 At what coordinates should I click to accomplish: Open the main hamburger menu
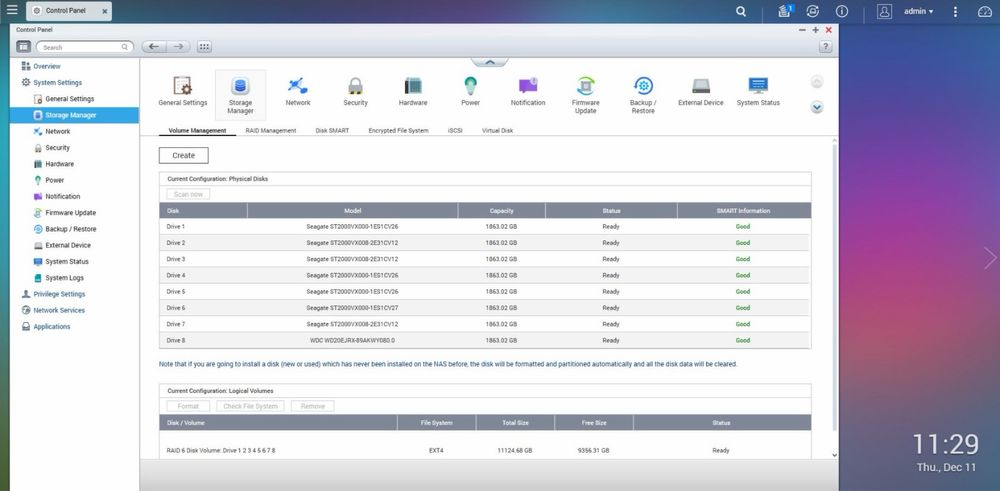[11, 11]
